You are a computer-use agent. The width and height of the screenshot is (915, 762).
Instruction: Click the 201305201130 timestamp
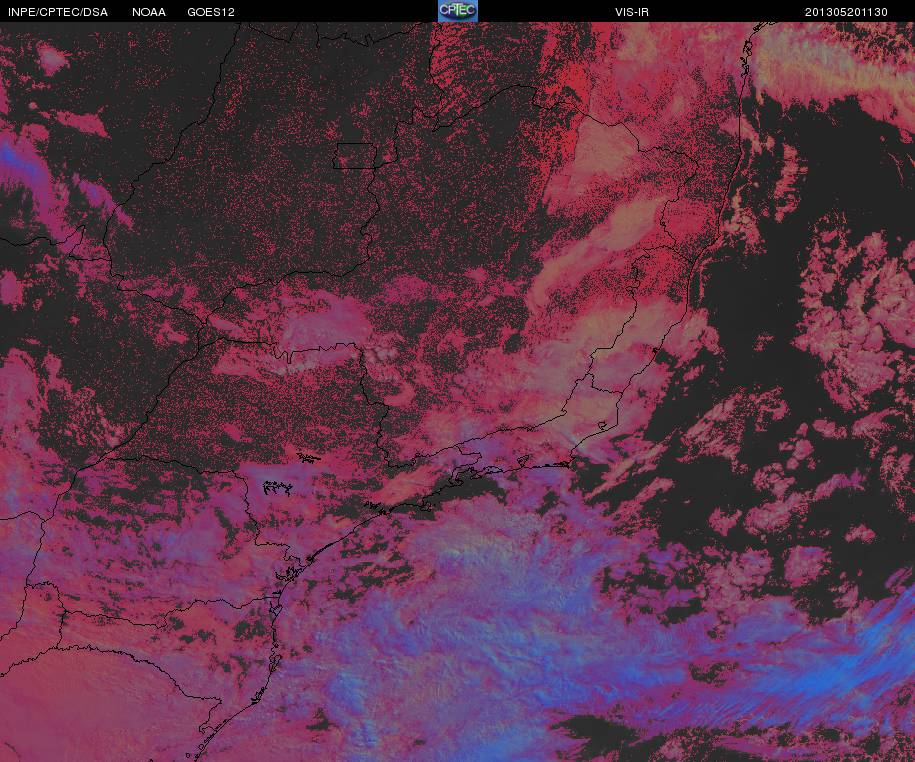click(846, 12)
